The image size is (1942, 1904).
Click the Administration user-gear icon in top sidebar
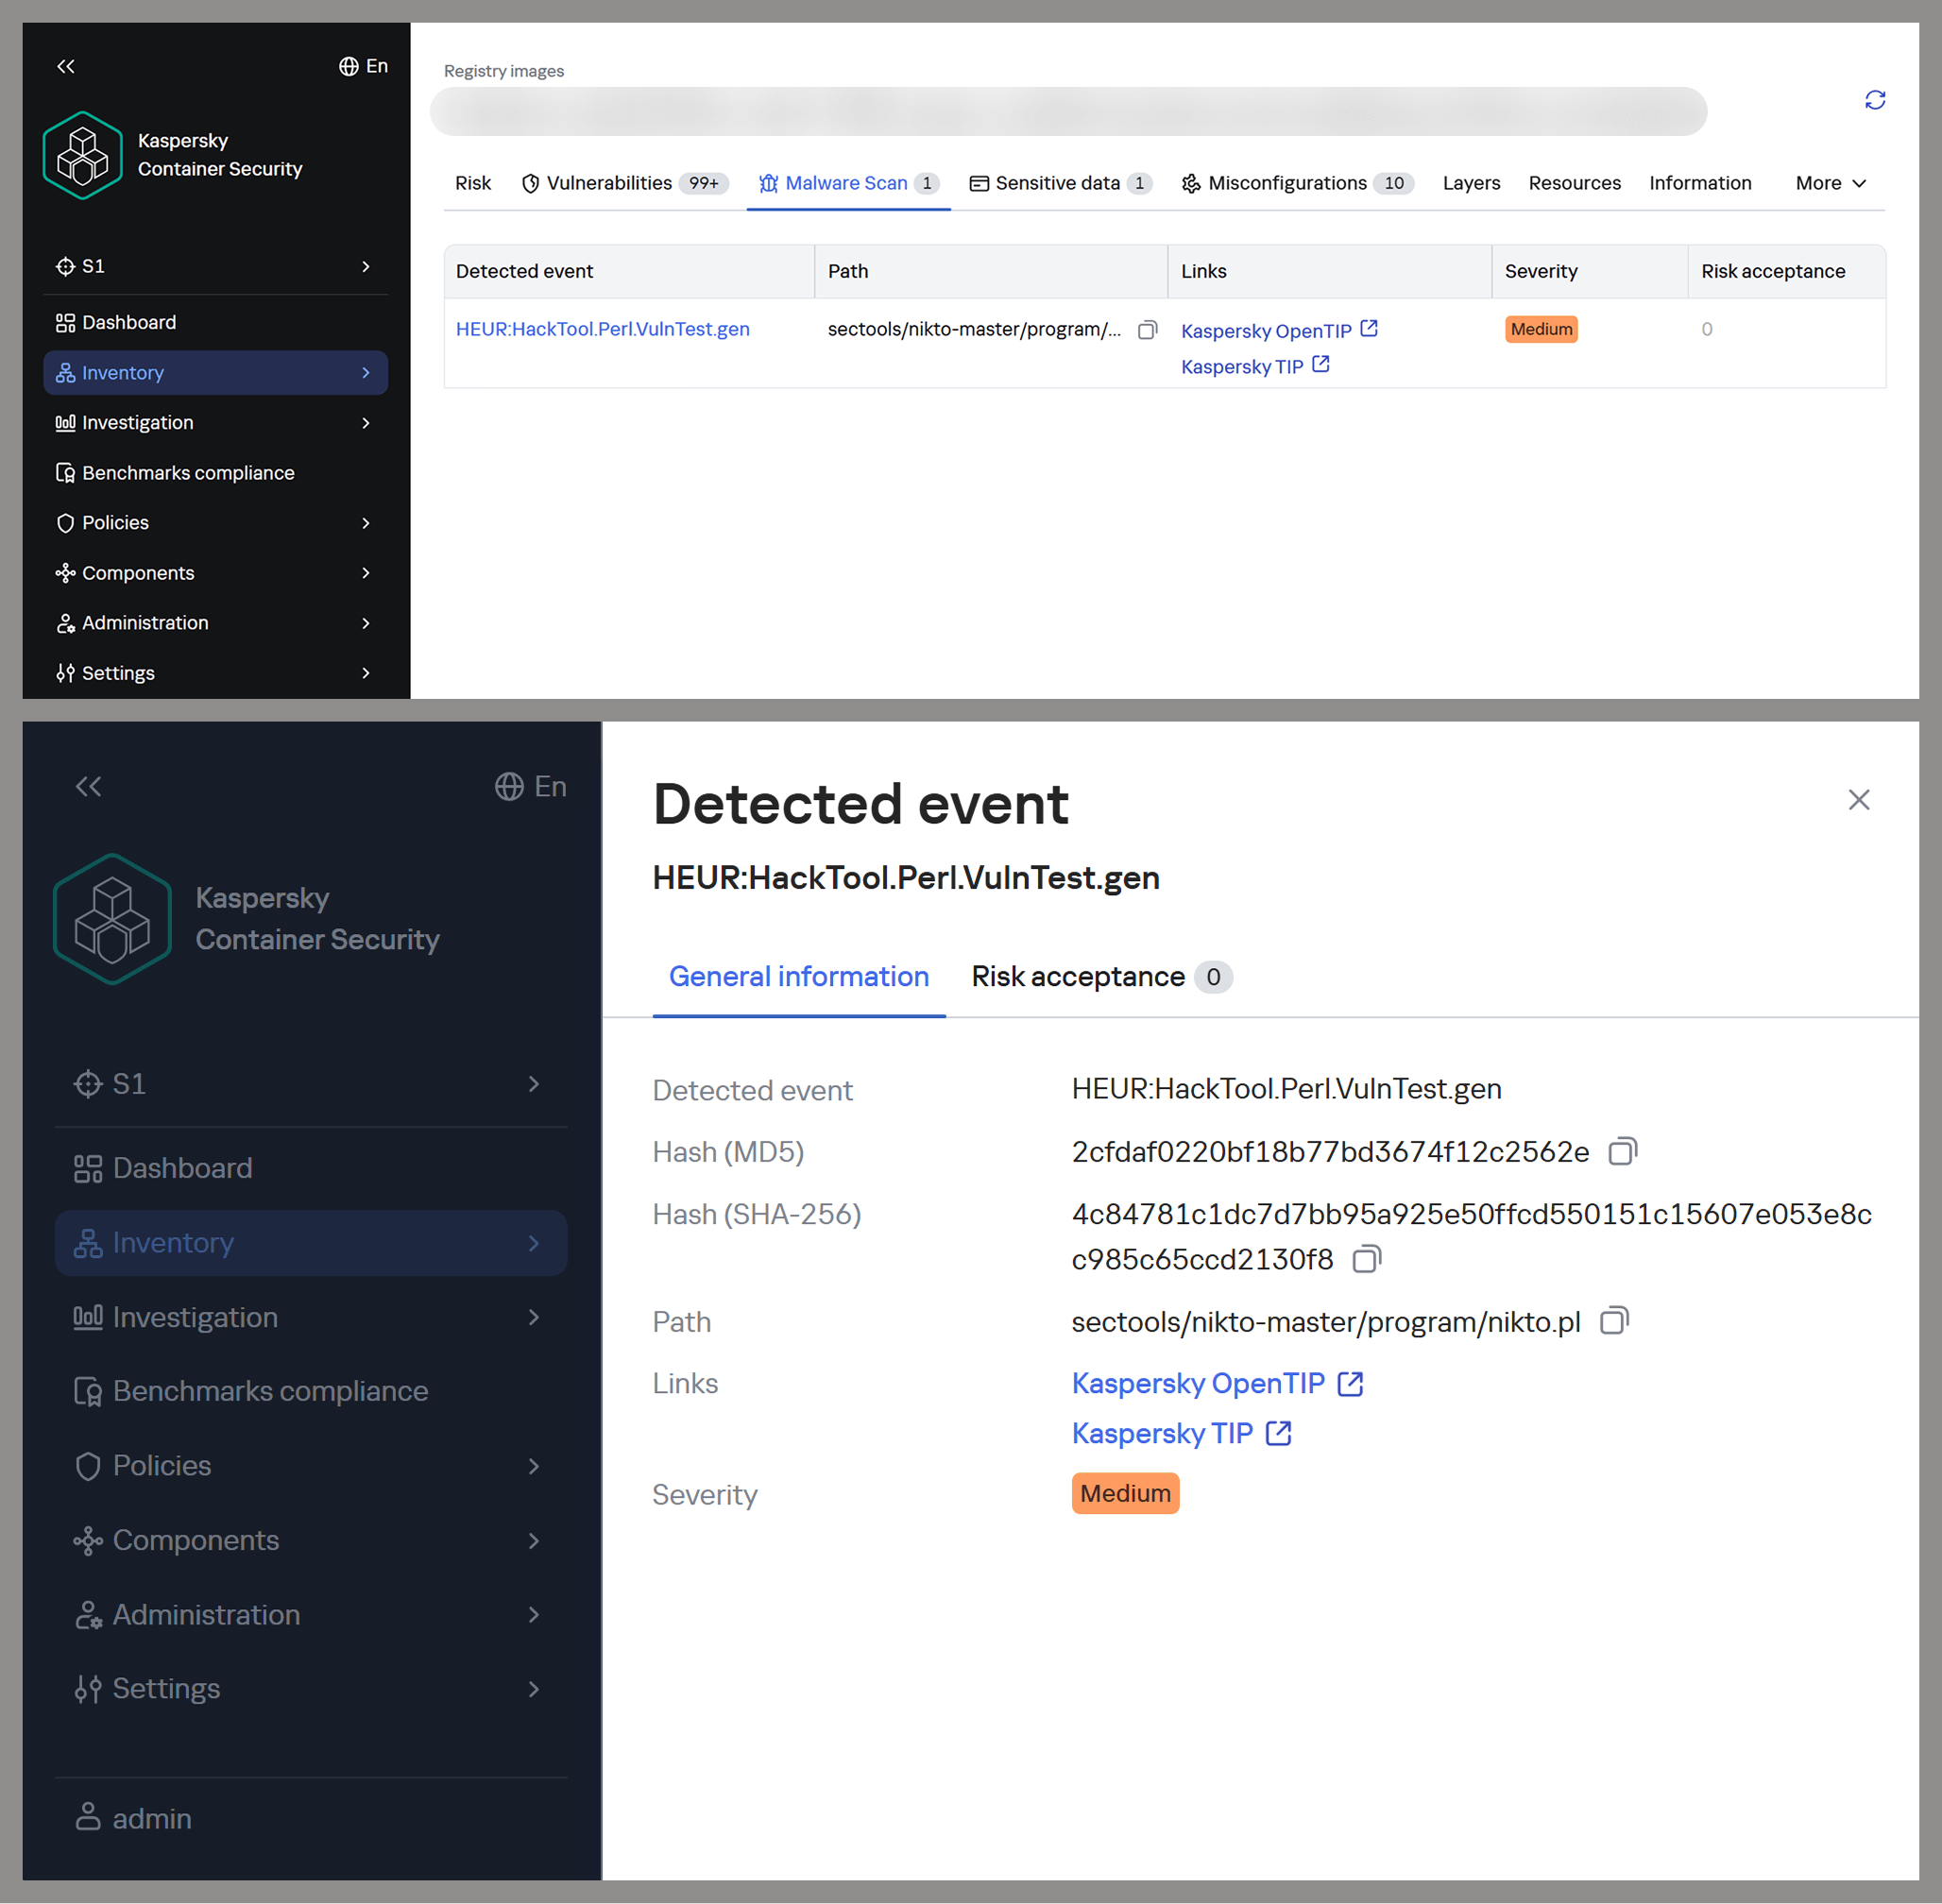pos(65,622)
